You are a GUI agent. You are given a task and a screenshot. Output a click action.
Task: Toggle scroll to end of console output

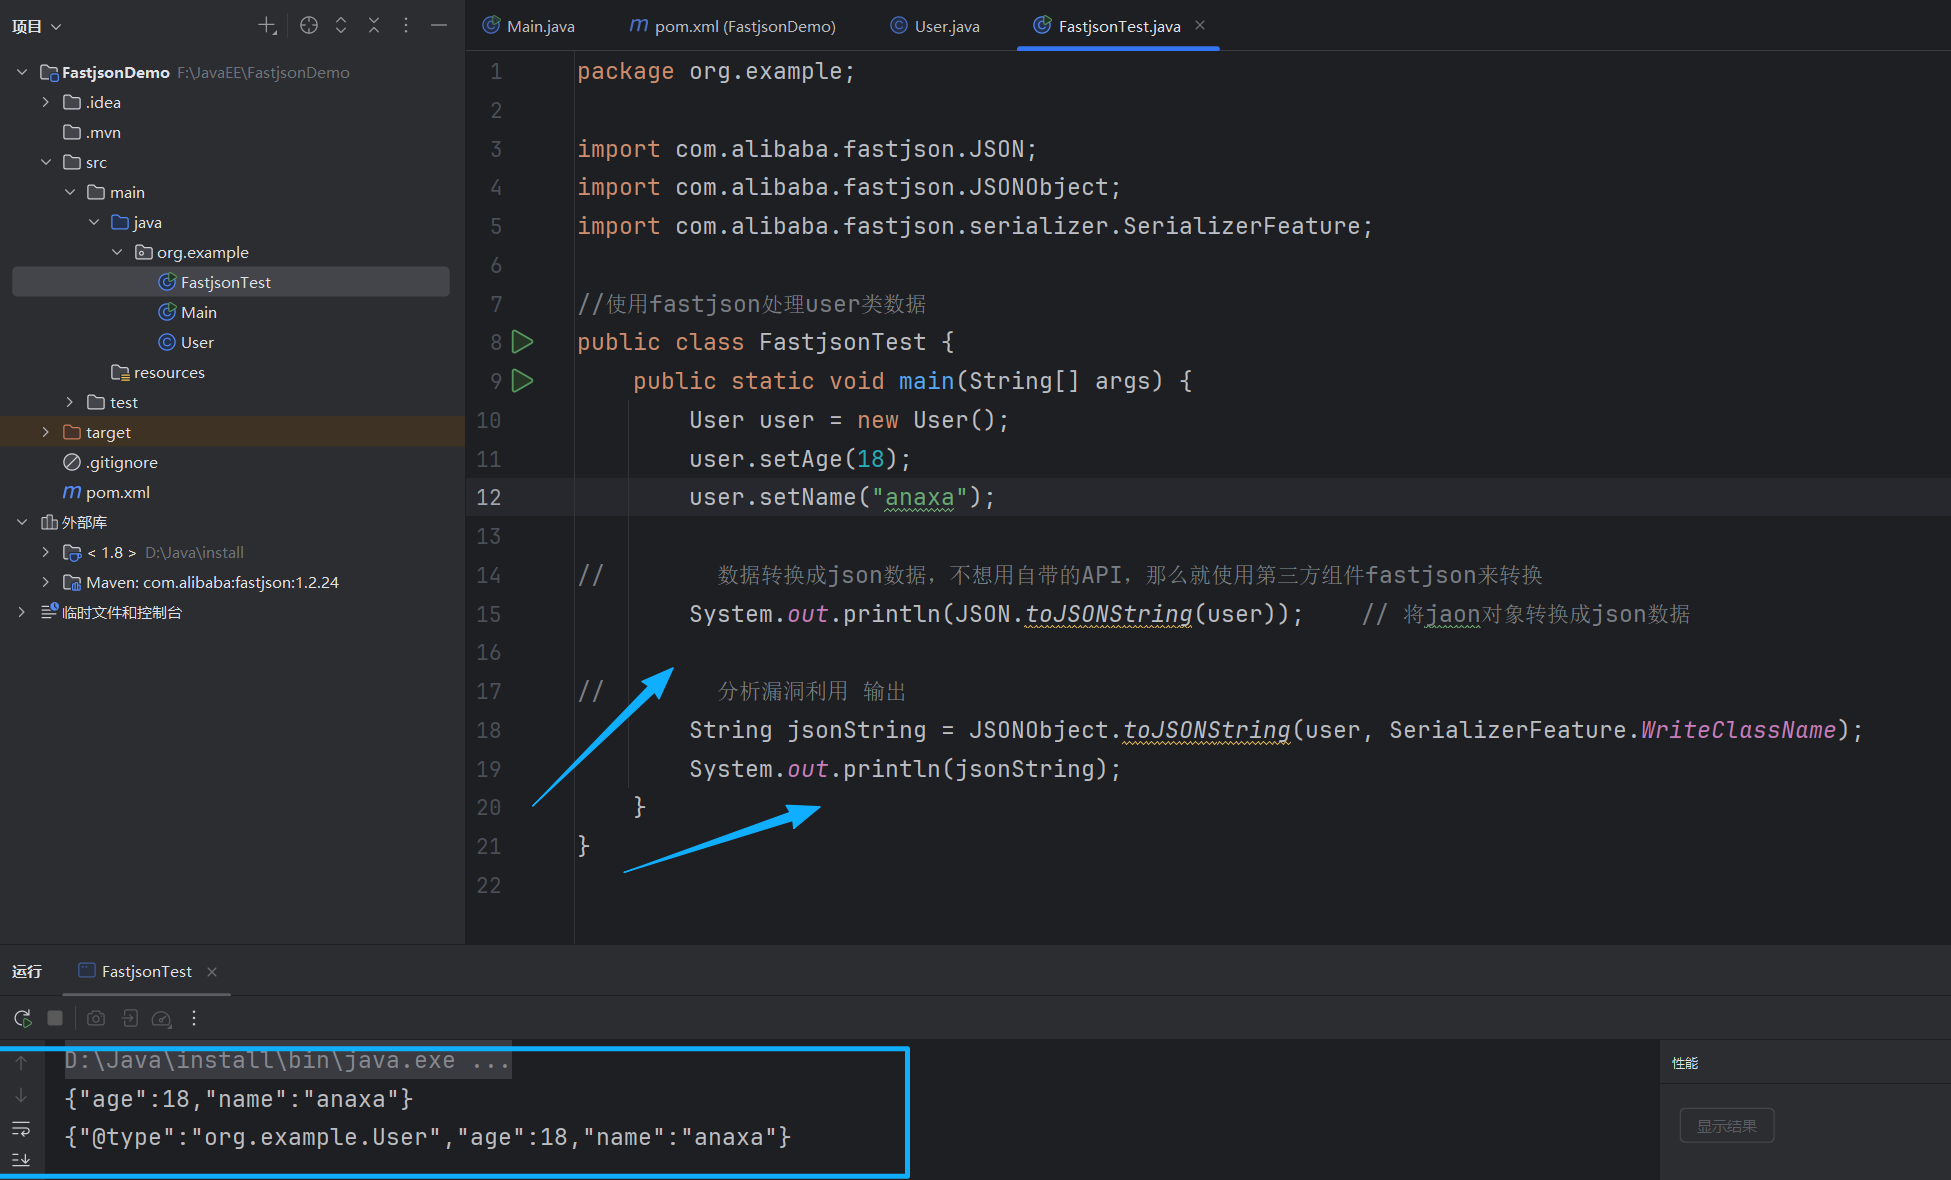point(21,1159)
